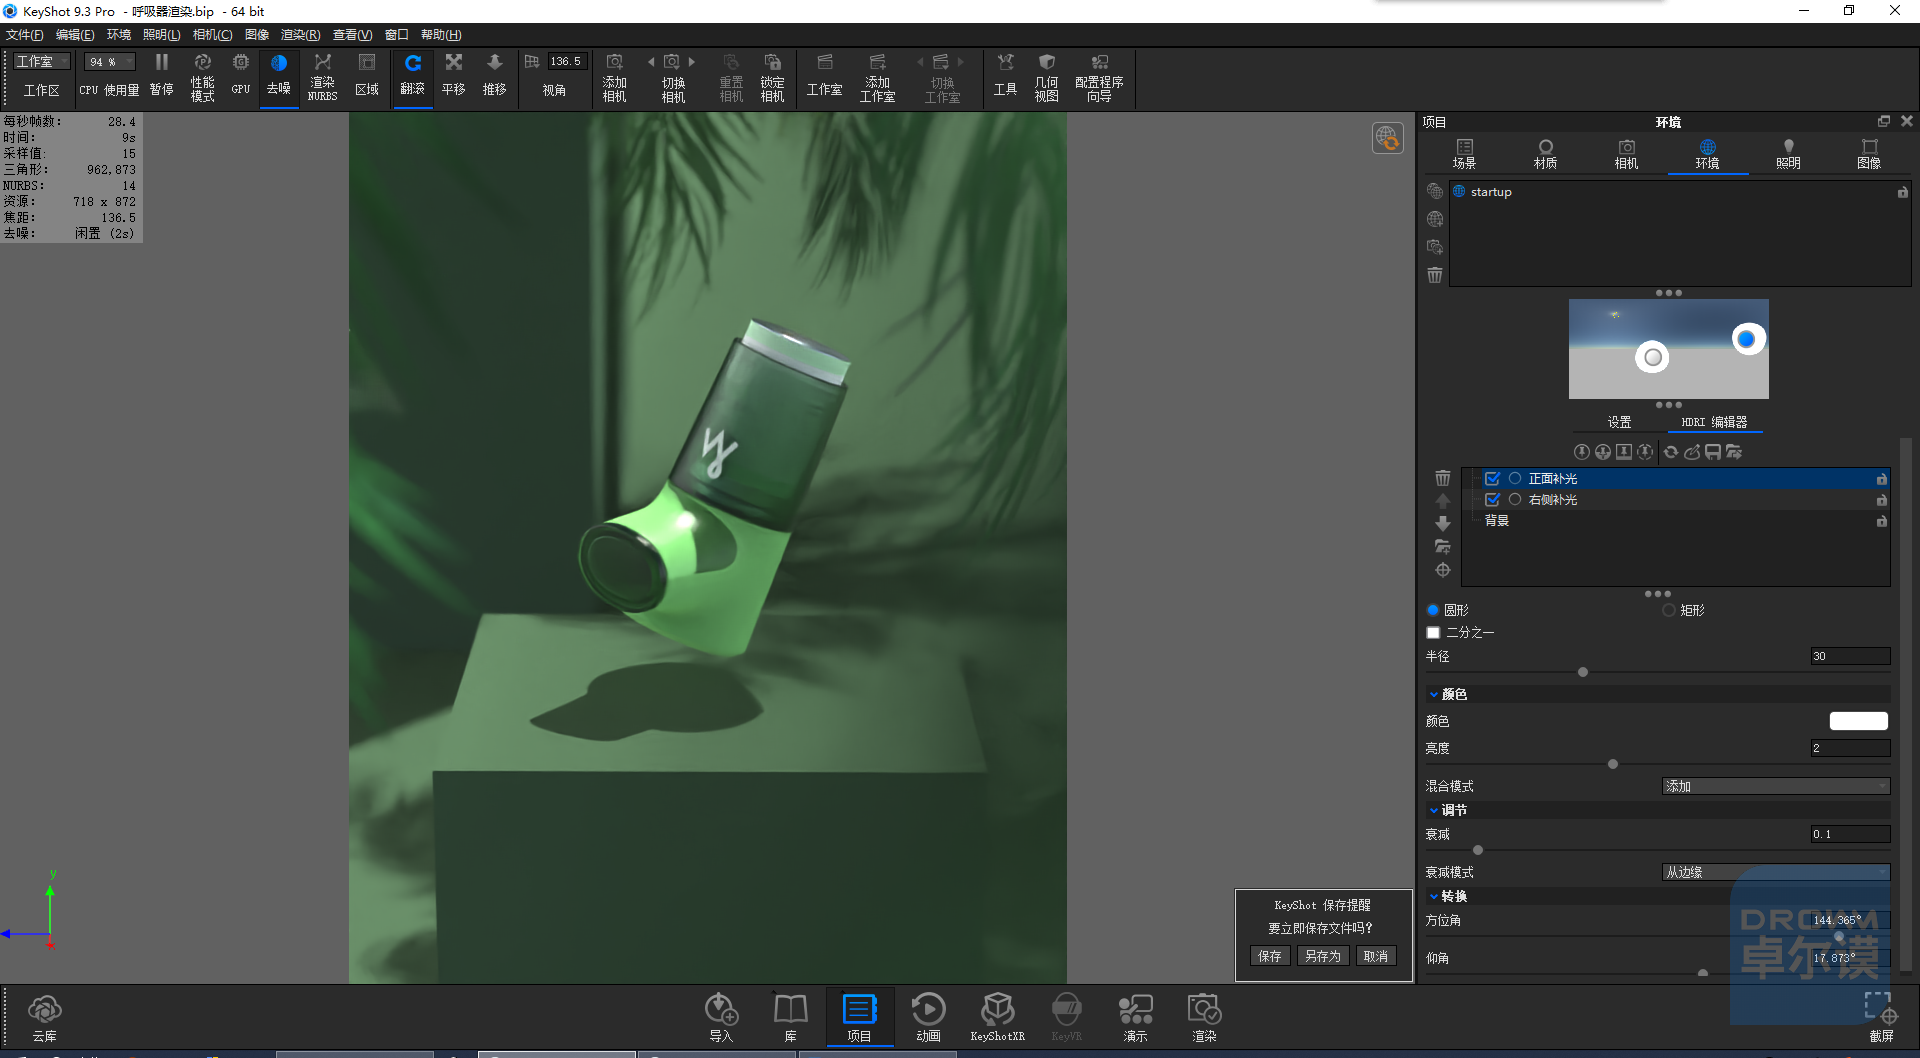1920x1058 pixels.
Task: Toggle the lock on 背景 row
Action: 1881,521
